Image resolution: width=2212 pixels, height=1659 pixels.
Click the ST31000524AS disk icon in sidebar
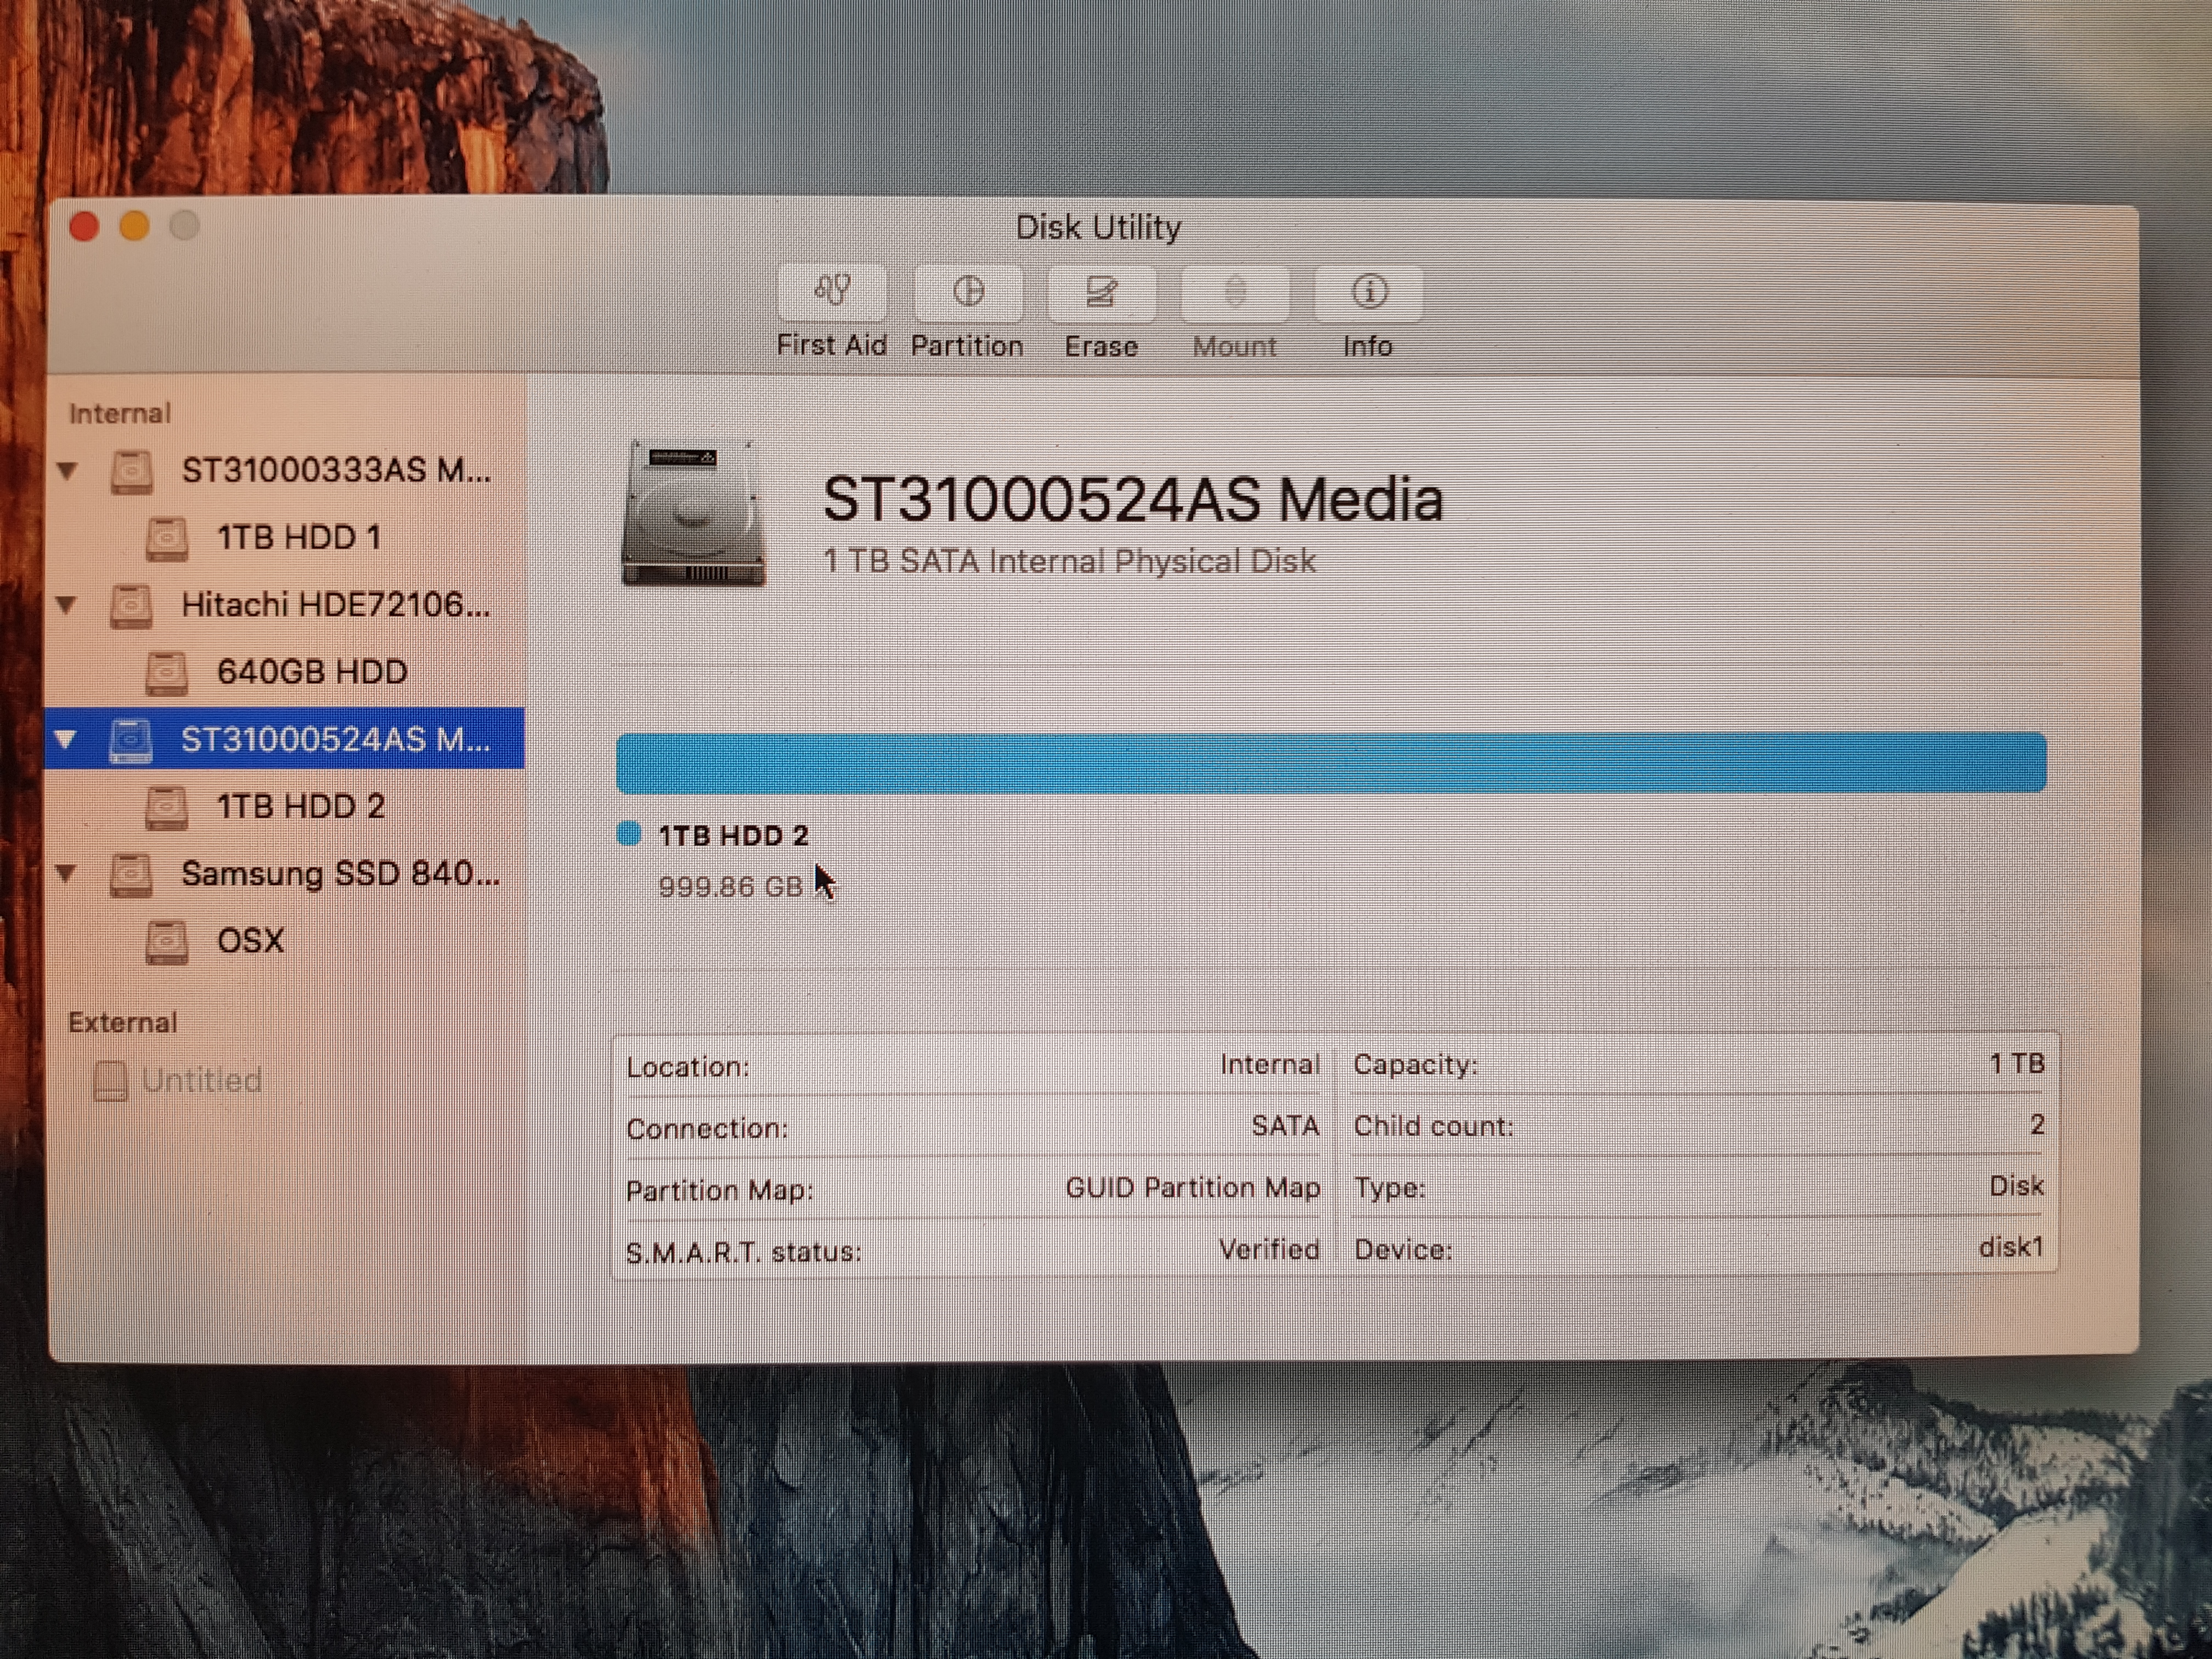click(131, 740)
